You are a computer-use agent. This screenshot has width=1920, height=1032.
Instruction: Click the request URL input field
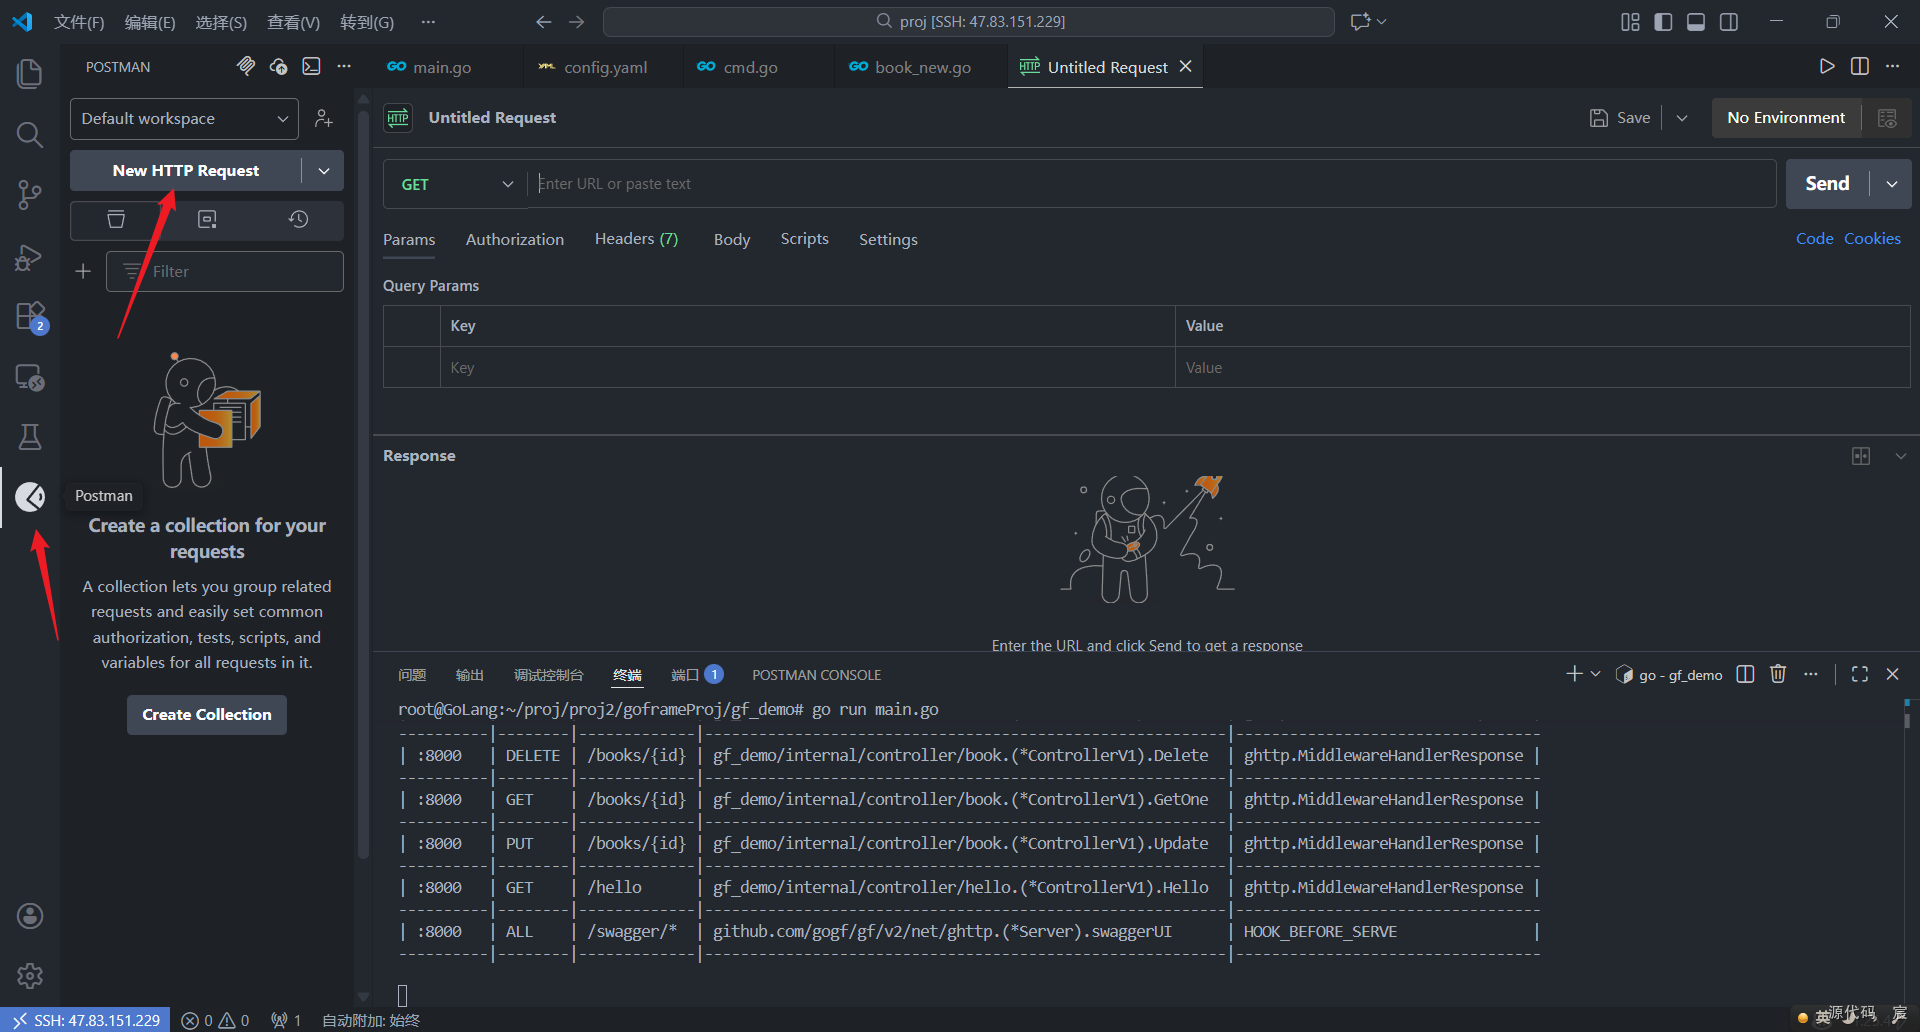tap(1151, 184)
